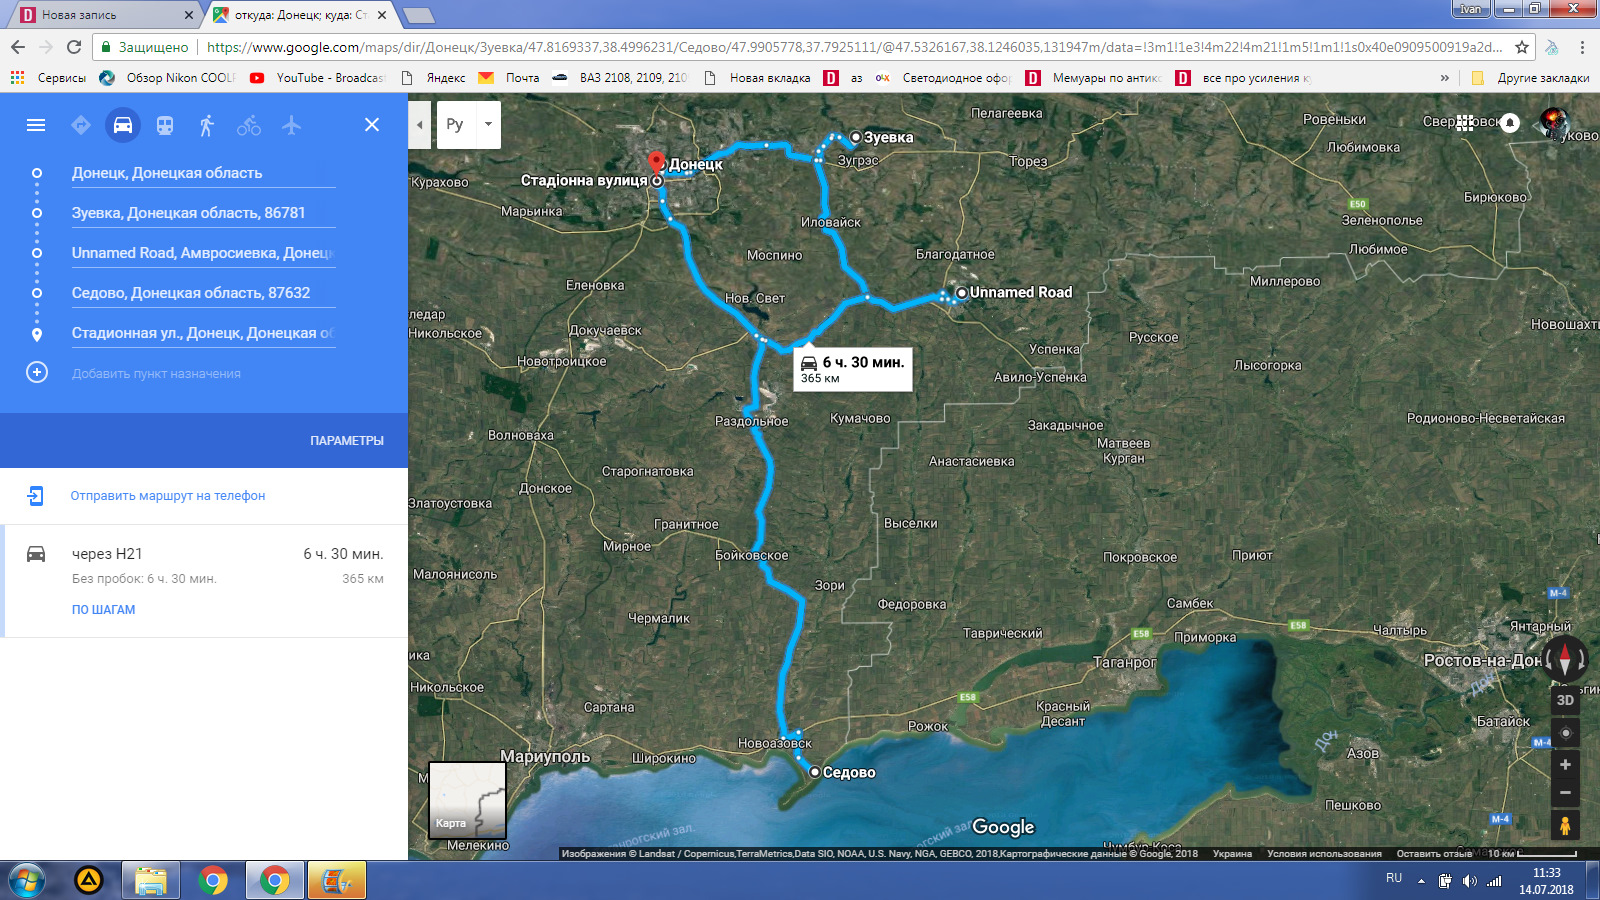
Task: Open ПАРАМЕТРЫ route options
Action: coord(347,441)
